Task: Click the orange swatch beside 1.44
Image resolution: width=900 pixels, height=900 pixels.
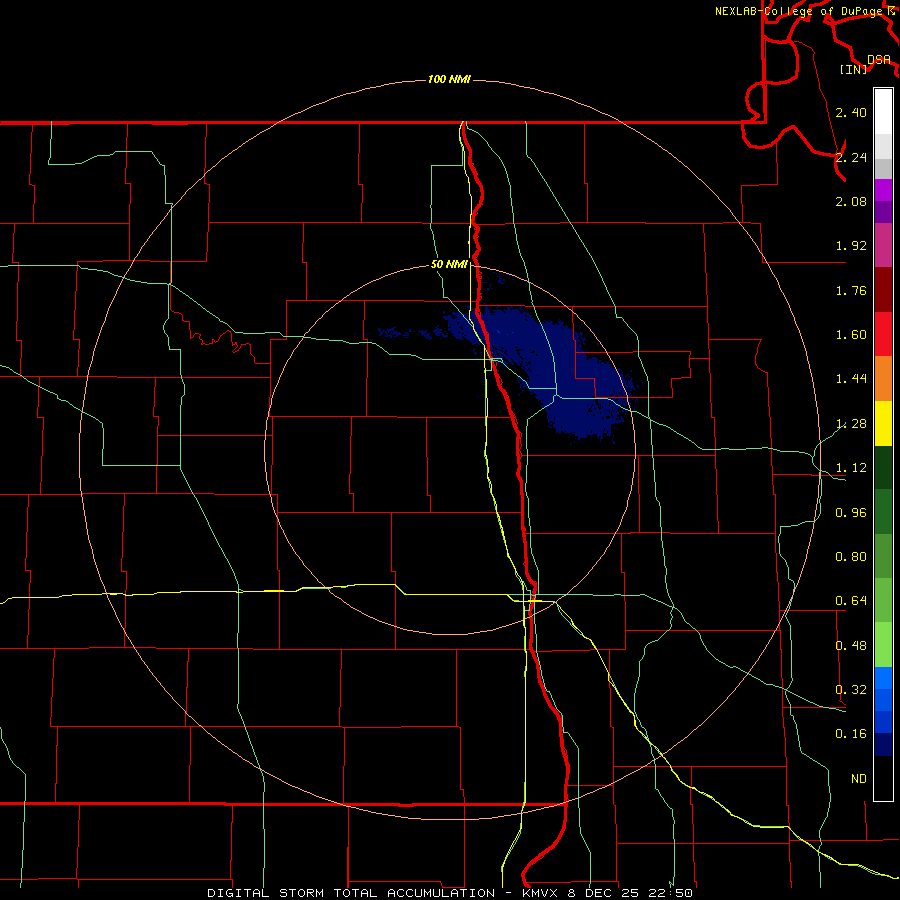Action: point(883,379)
